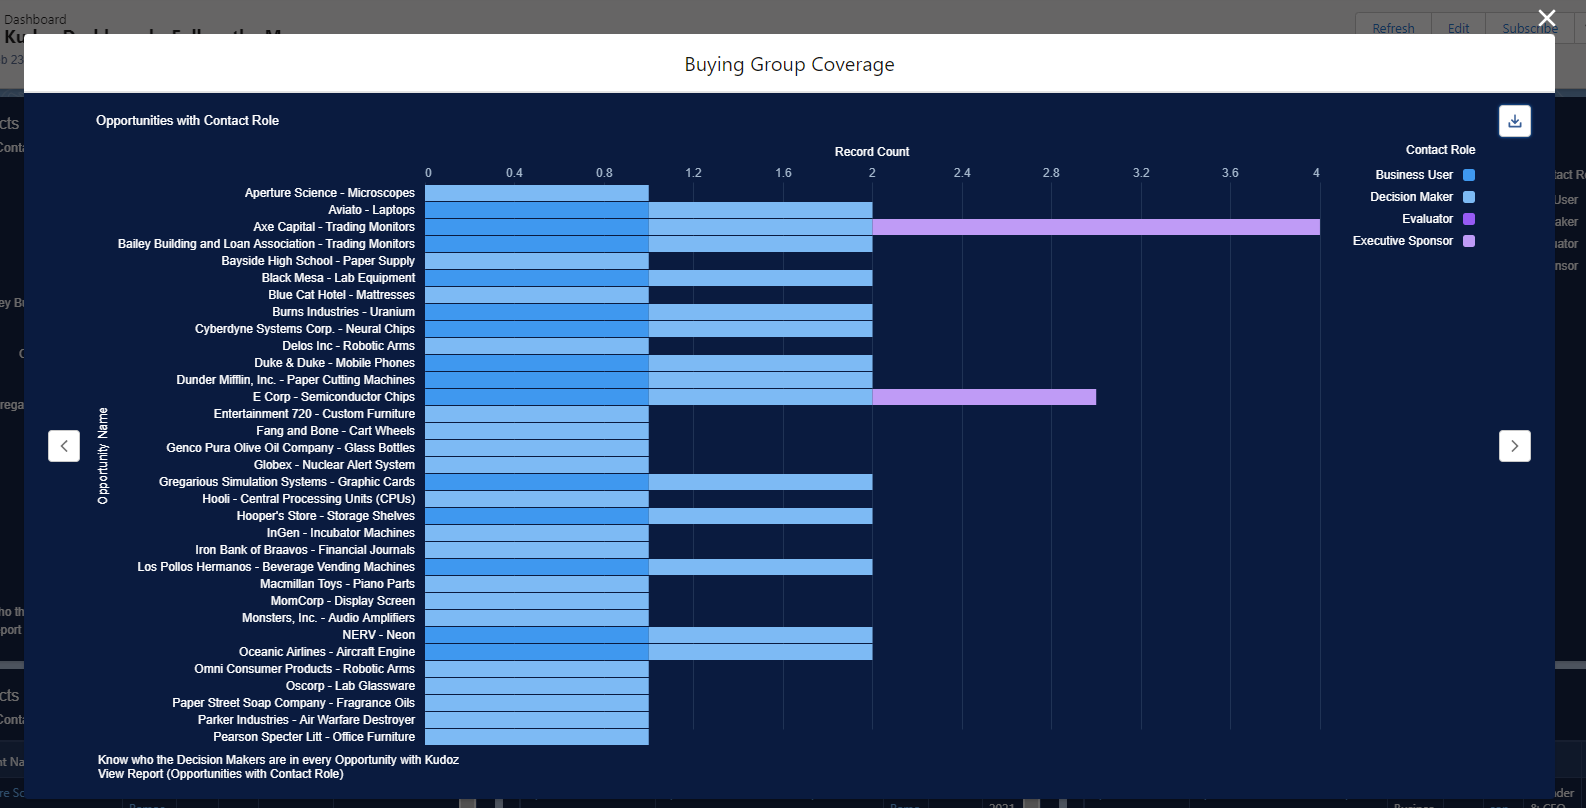The height and width of the screenshot is (808, 1586).
Task: Click the Business User legend swatch
Action: click(1469, 175)
